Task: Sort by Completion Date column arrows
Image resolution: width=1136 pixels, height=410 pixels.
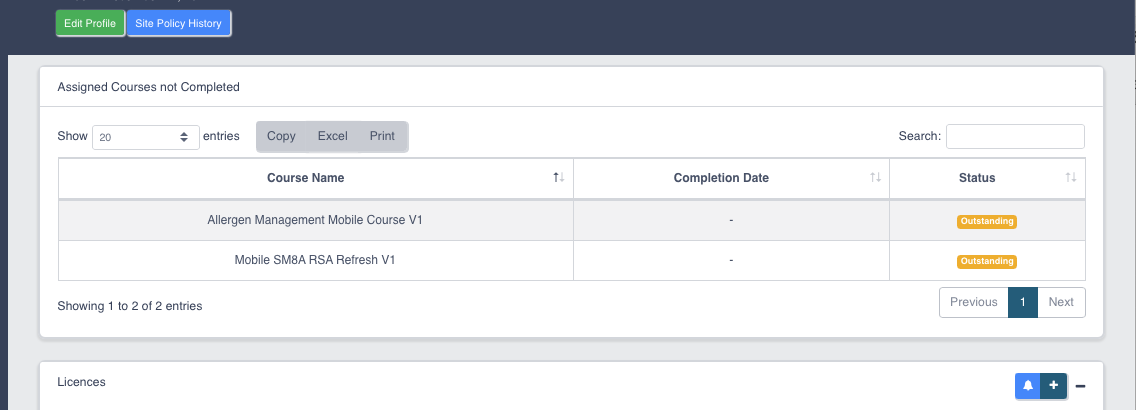Action: (875, 177)
